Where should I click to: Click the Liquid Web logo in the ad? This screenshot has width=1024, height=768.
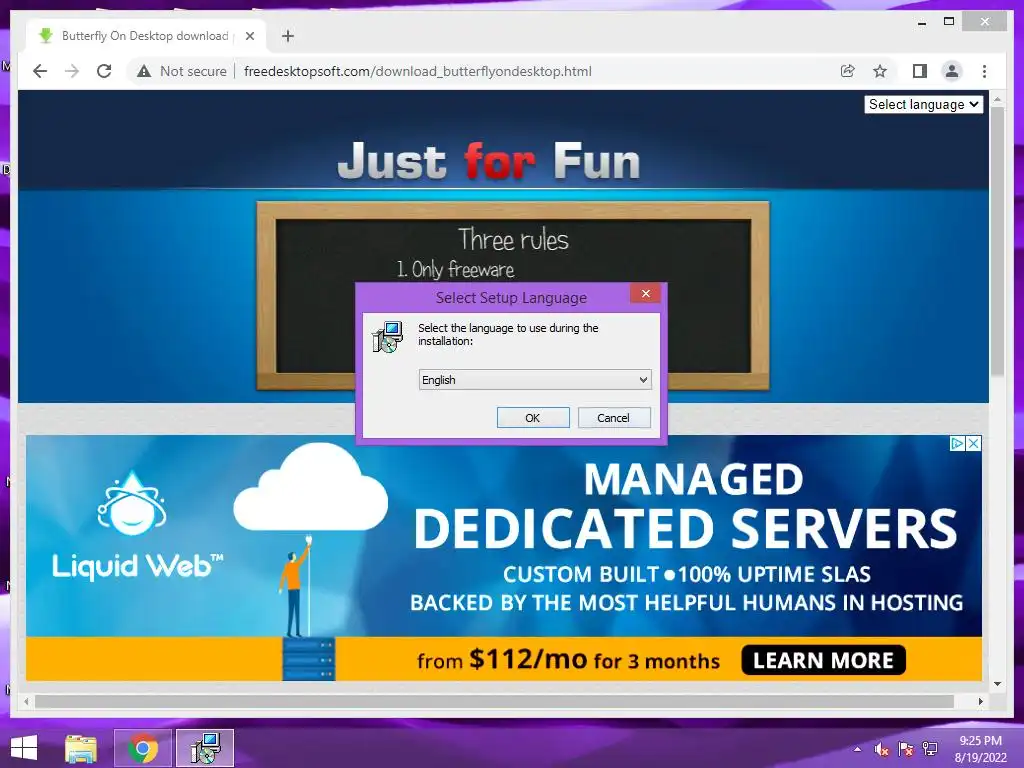click(137, 526)
